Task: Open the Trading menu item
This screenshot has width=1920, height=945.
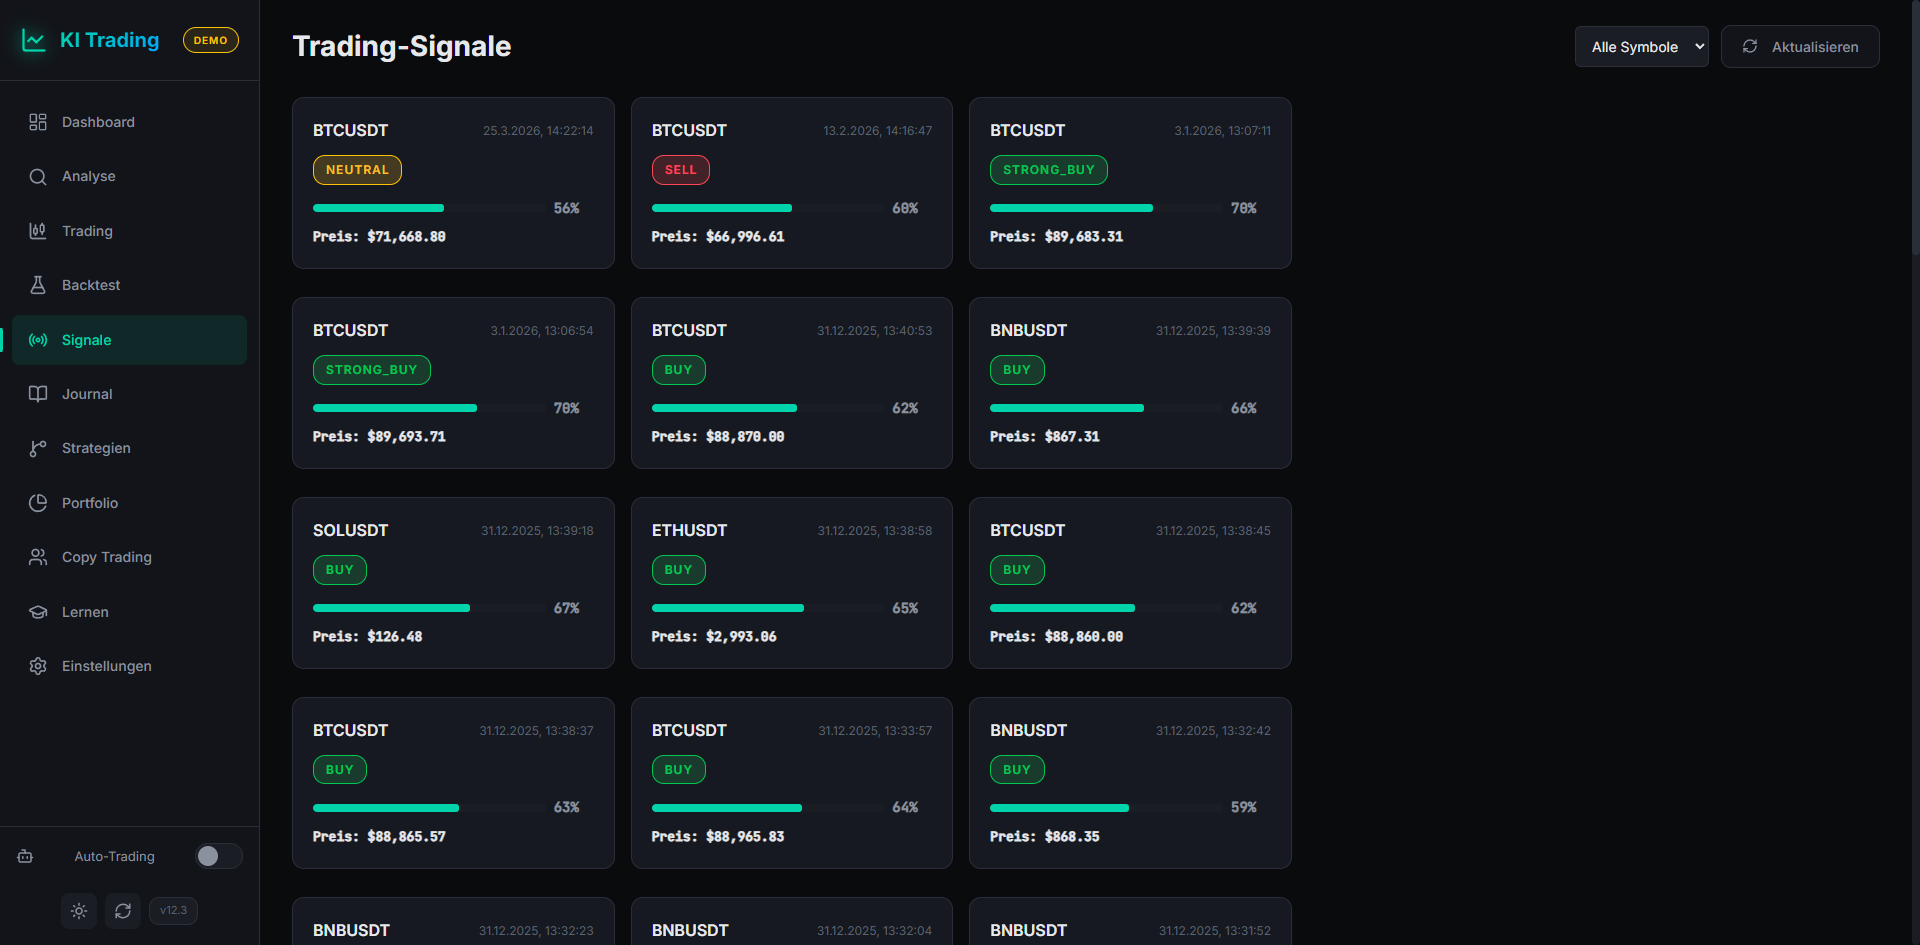Action: tap(87, 231)
